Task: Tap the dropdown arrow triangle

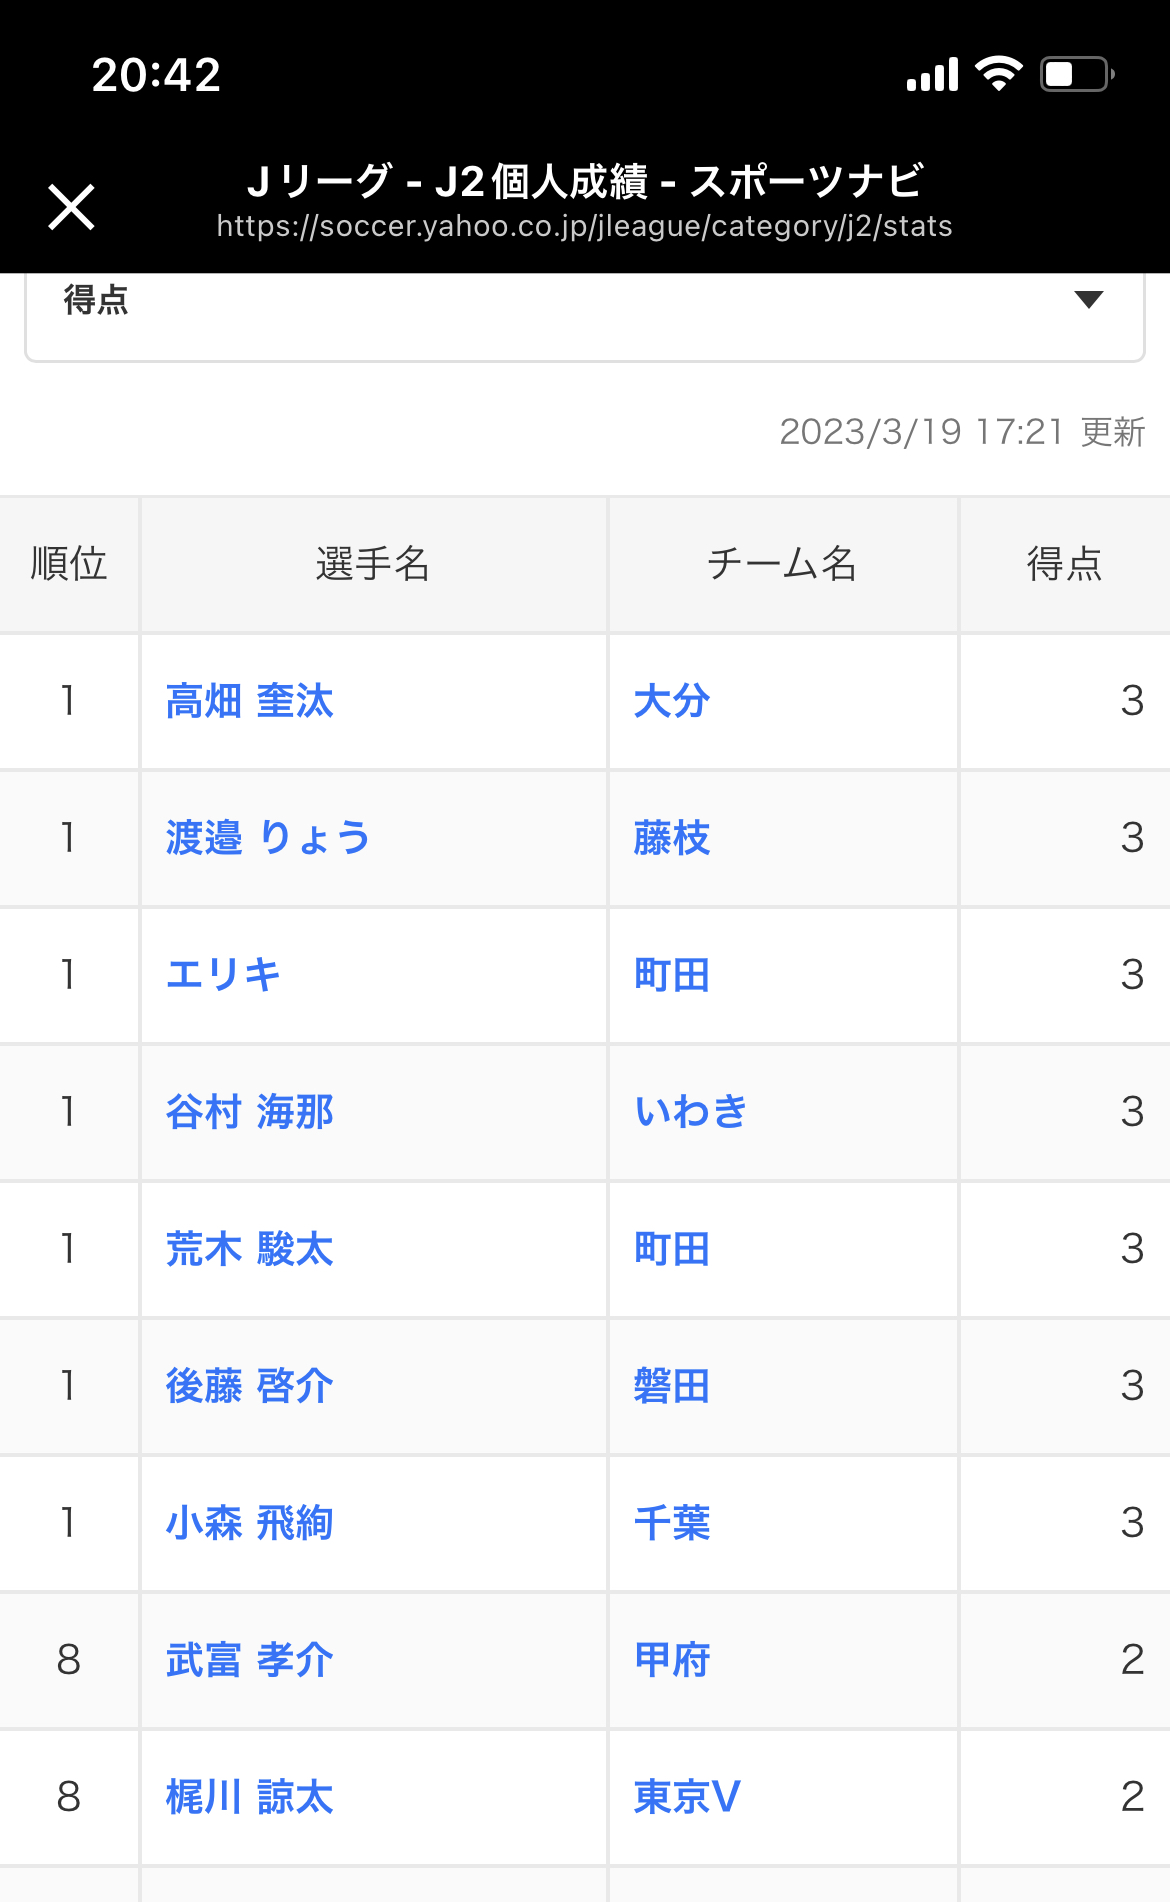Action: click(1088, 299)
